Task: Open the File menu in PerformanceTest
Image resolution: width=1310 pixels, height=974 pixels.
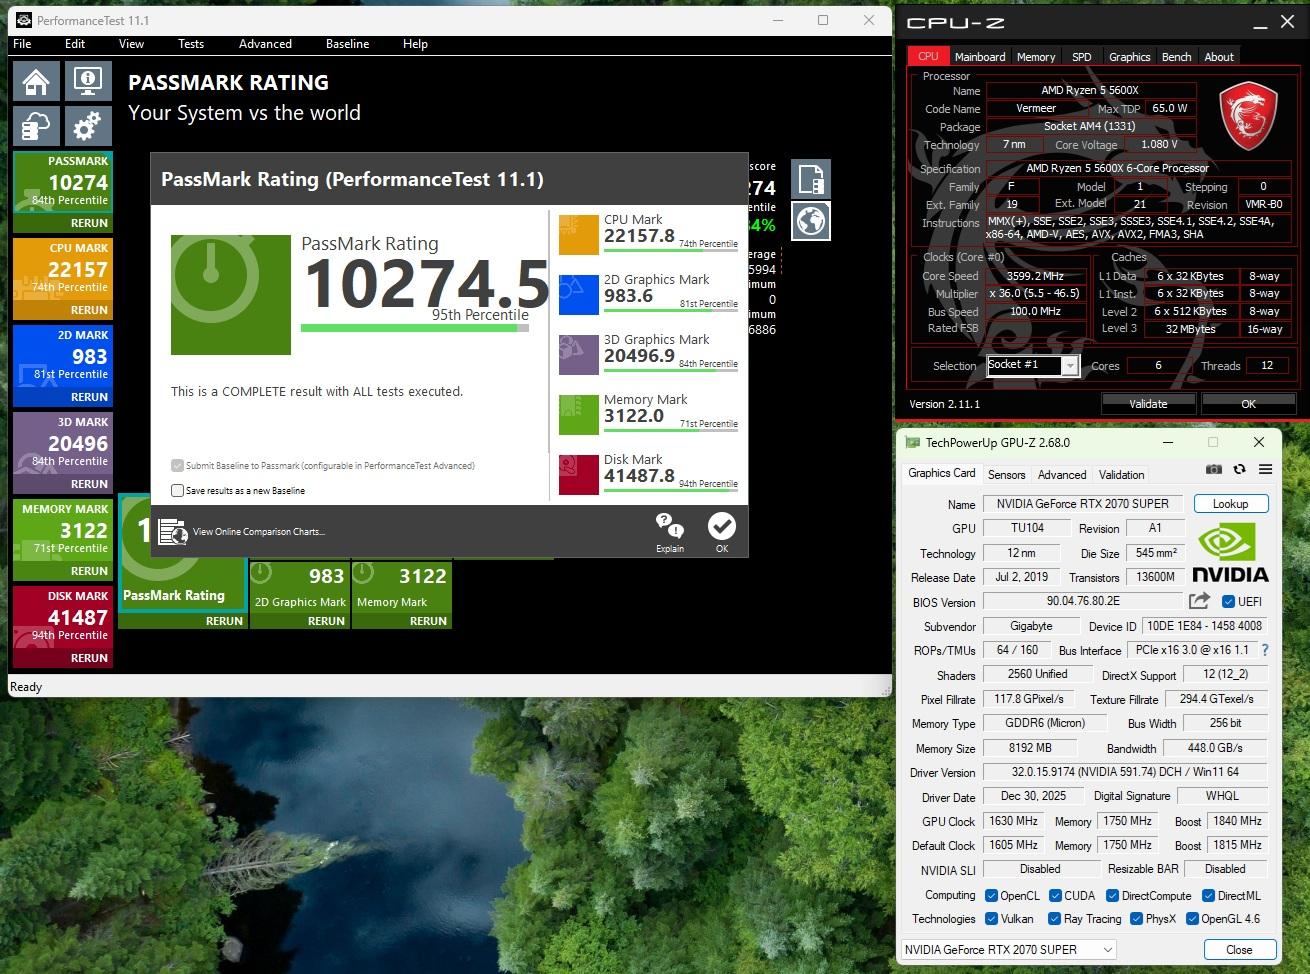Action: (x=22, y=44)
